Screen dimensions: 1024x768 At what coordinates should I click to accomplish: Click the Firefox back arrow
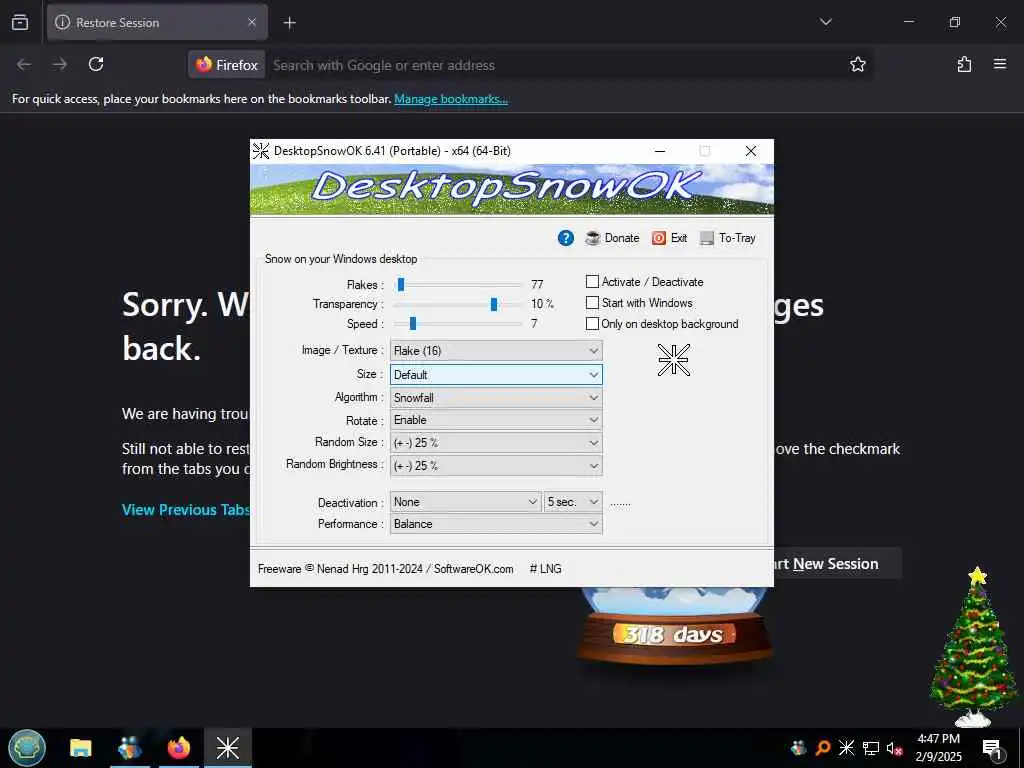pyautogui.click(x=24, y=64)
